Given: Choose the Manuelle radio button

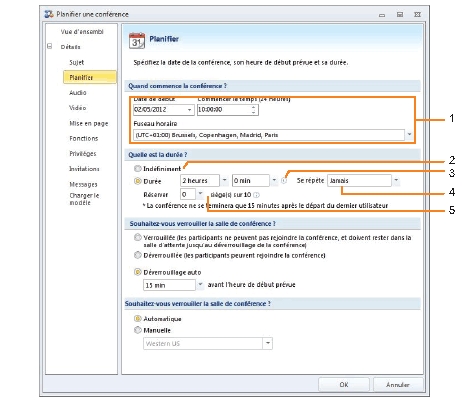Looking at the screenshot, I should click(137, 330).
